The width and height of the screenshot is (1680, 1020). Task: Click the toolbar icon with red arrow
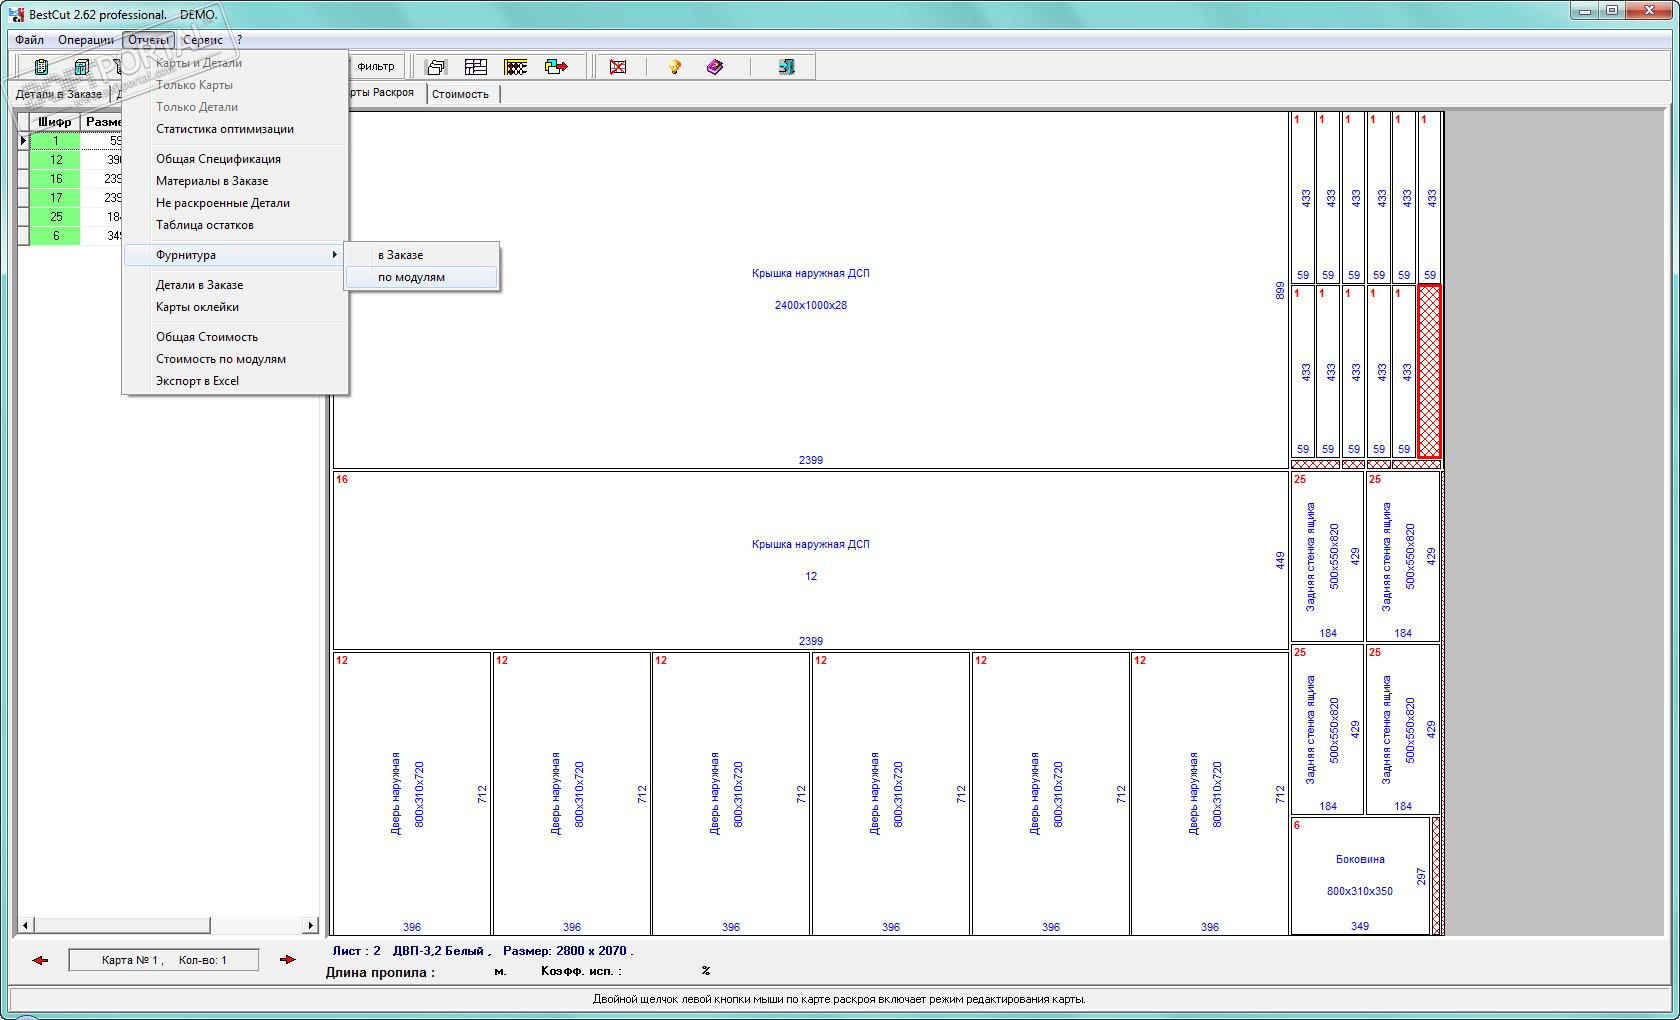point(556,67)
